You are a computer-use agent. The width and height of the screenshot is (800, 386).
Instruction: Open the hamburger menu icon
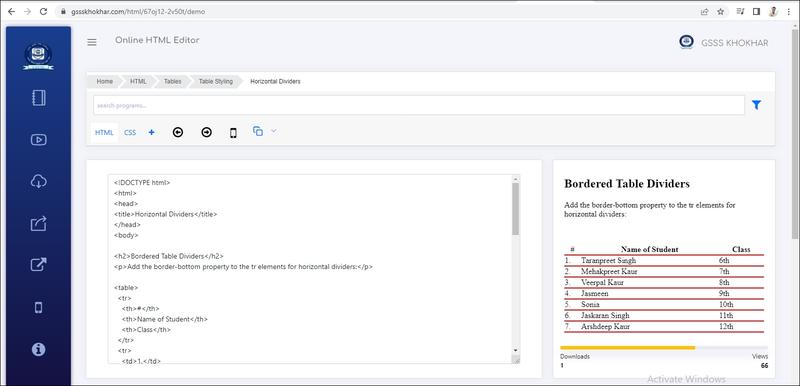(92, 42)
